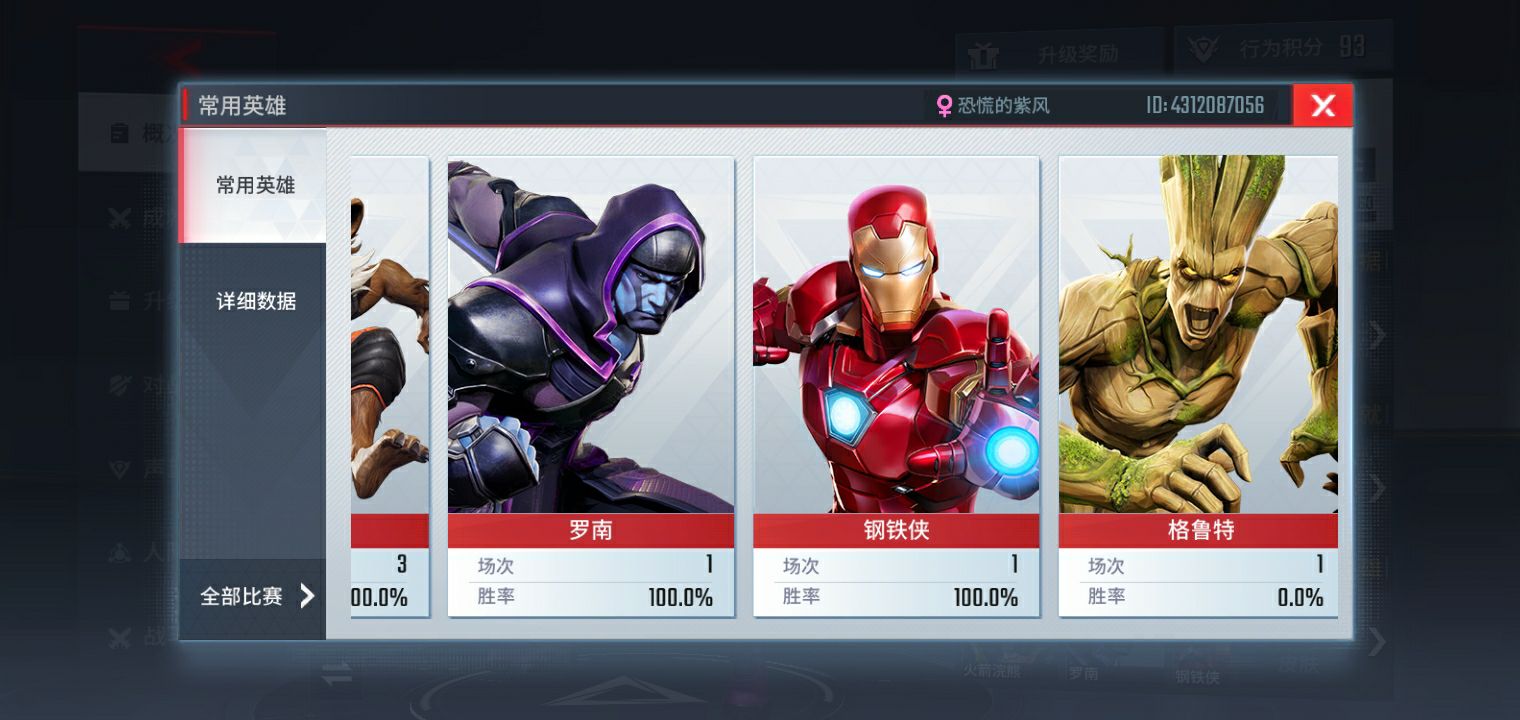Click the 格鲁特 胜率 0.0% stat row
The height and width of the screenshot is (720, 1520).
(1198, 598)
